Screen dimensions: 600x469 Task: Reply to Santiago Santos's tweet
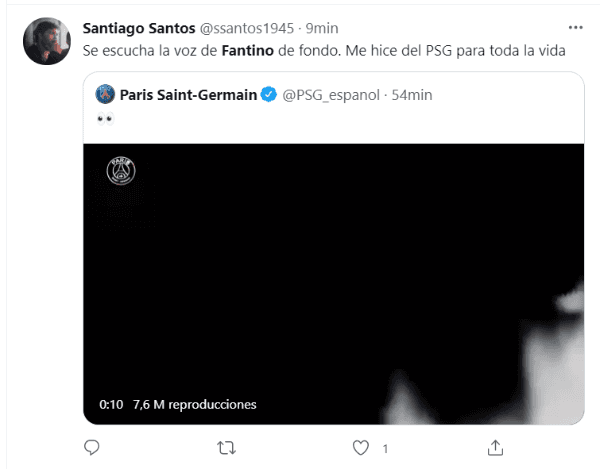(x=92, y=446)
